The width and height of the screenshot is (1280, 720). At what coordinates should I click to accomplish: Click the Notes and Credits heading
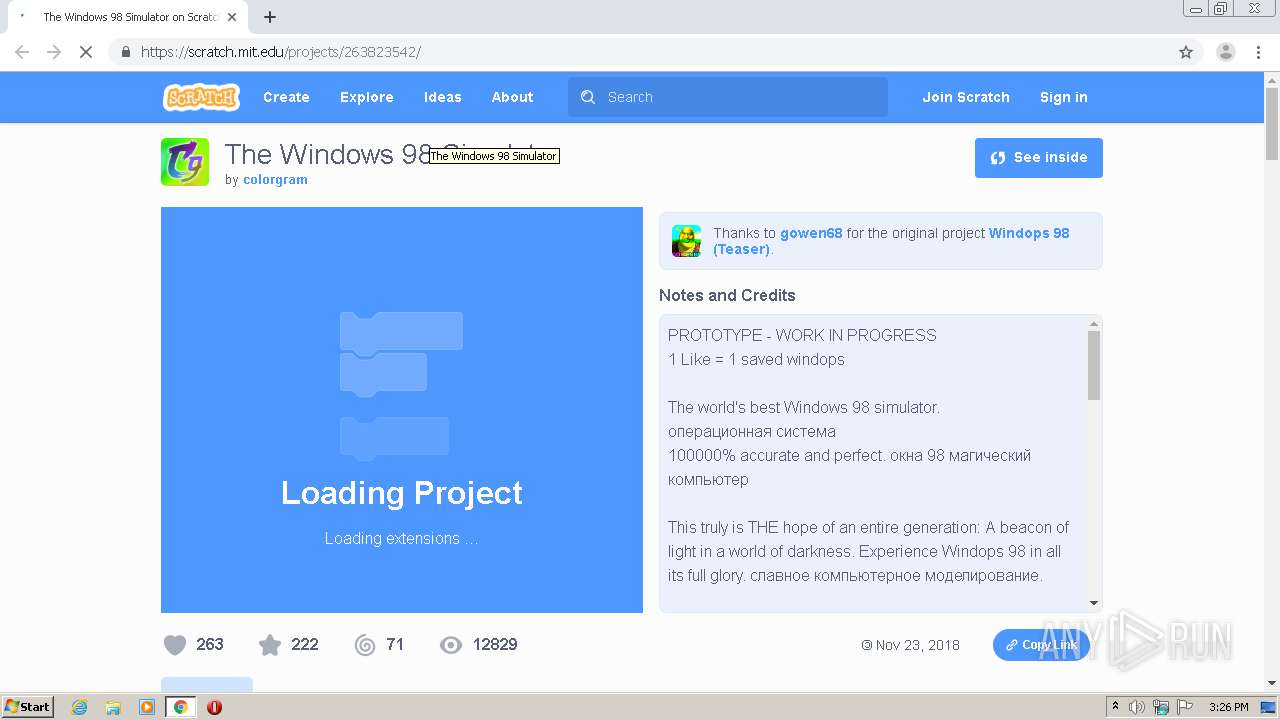click(x=727, y=295)
